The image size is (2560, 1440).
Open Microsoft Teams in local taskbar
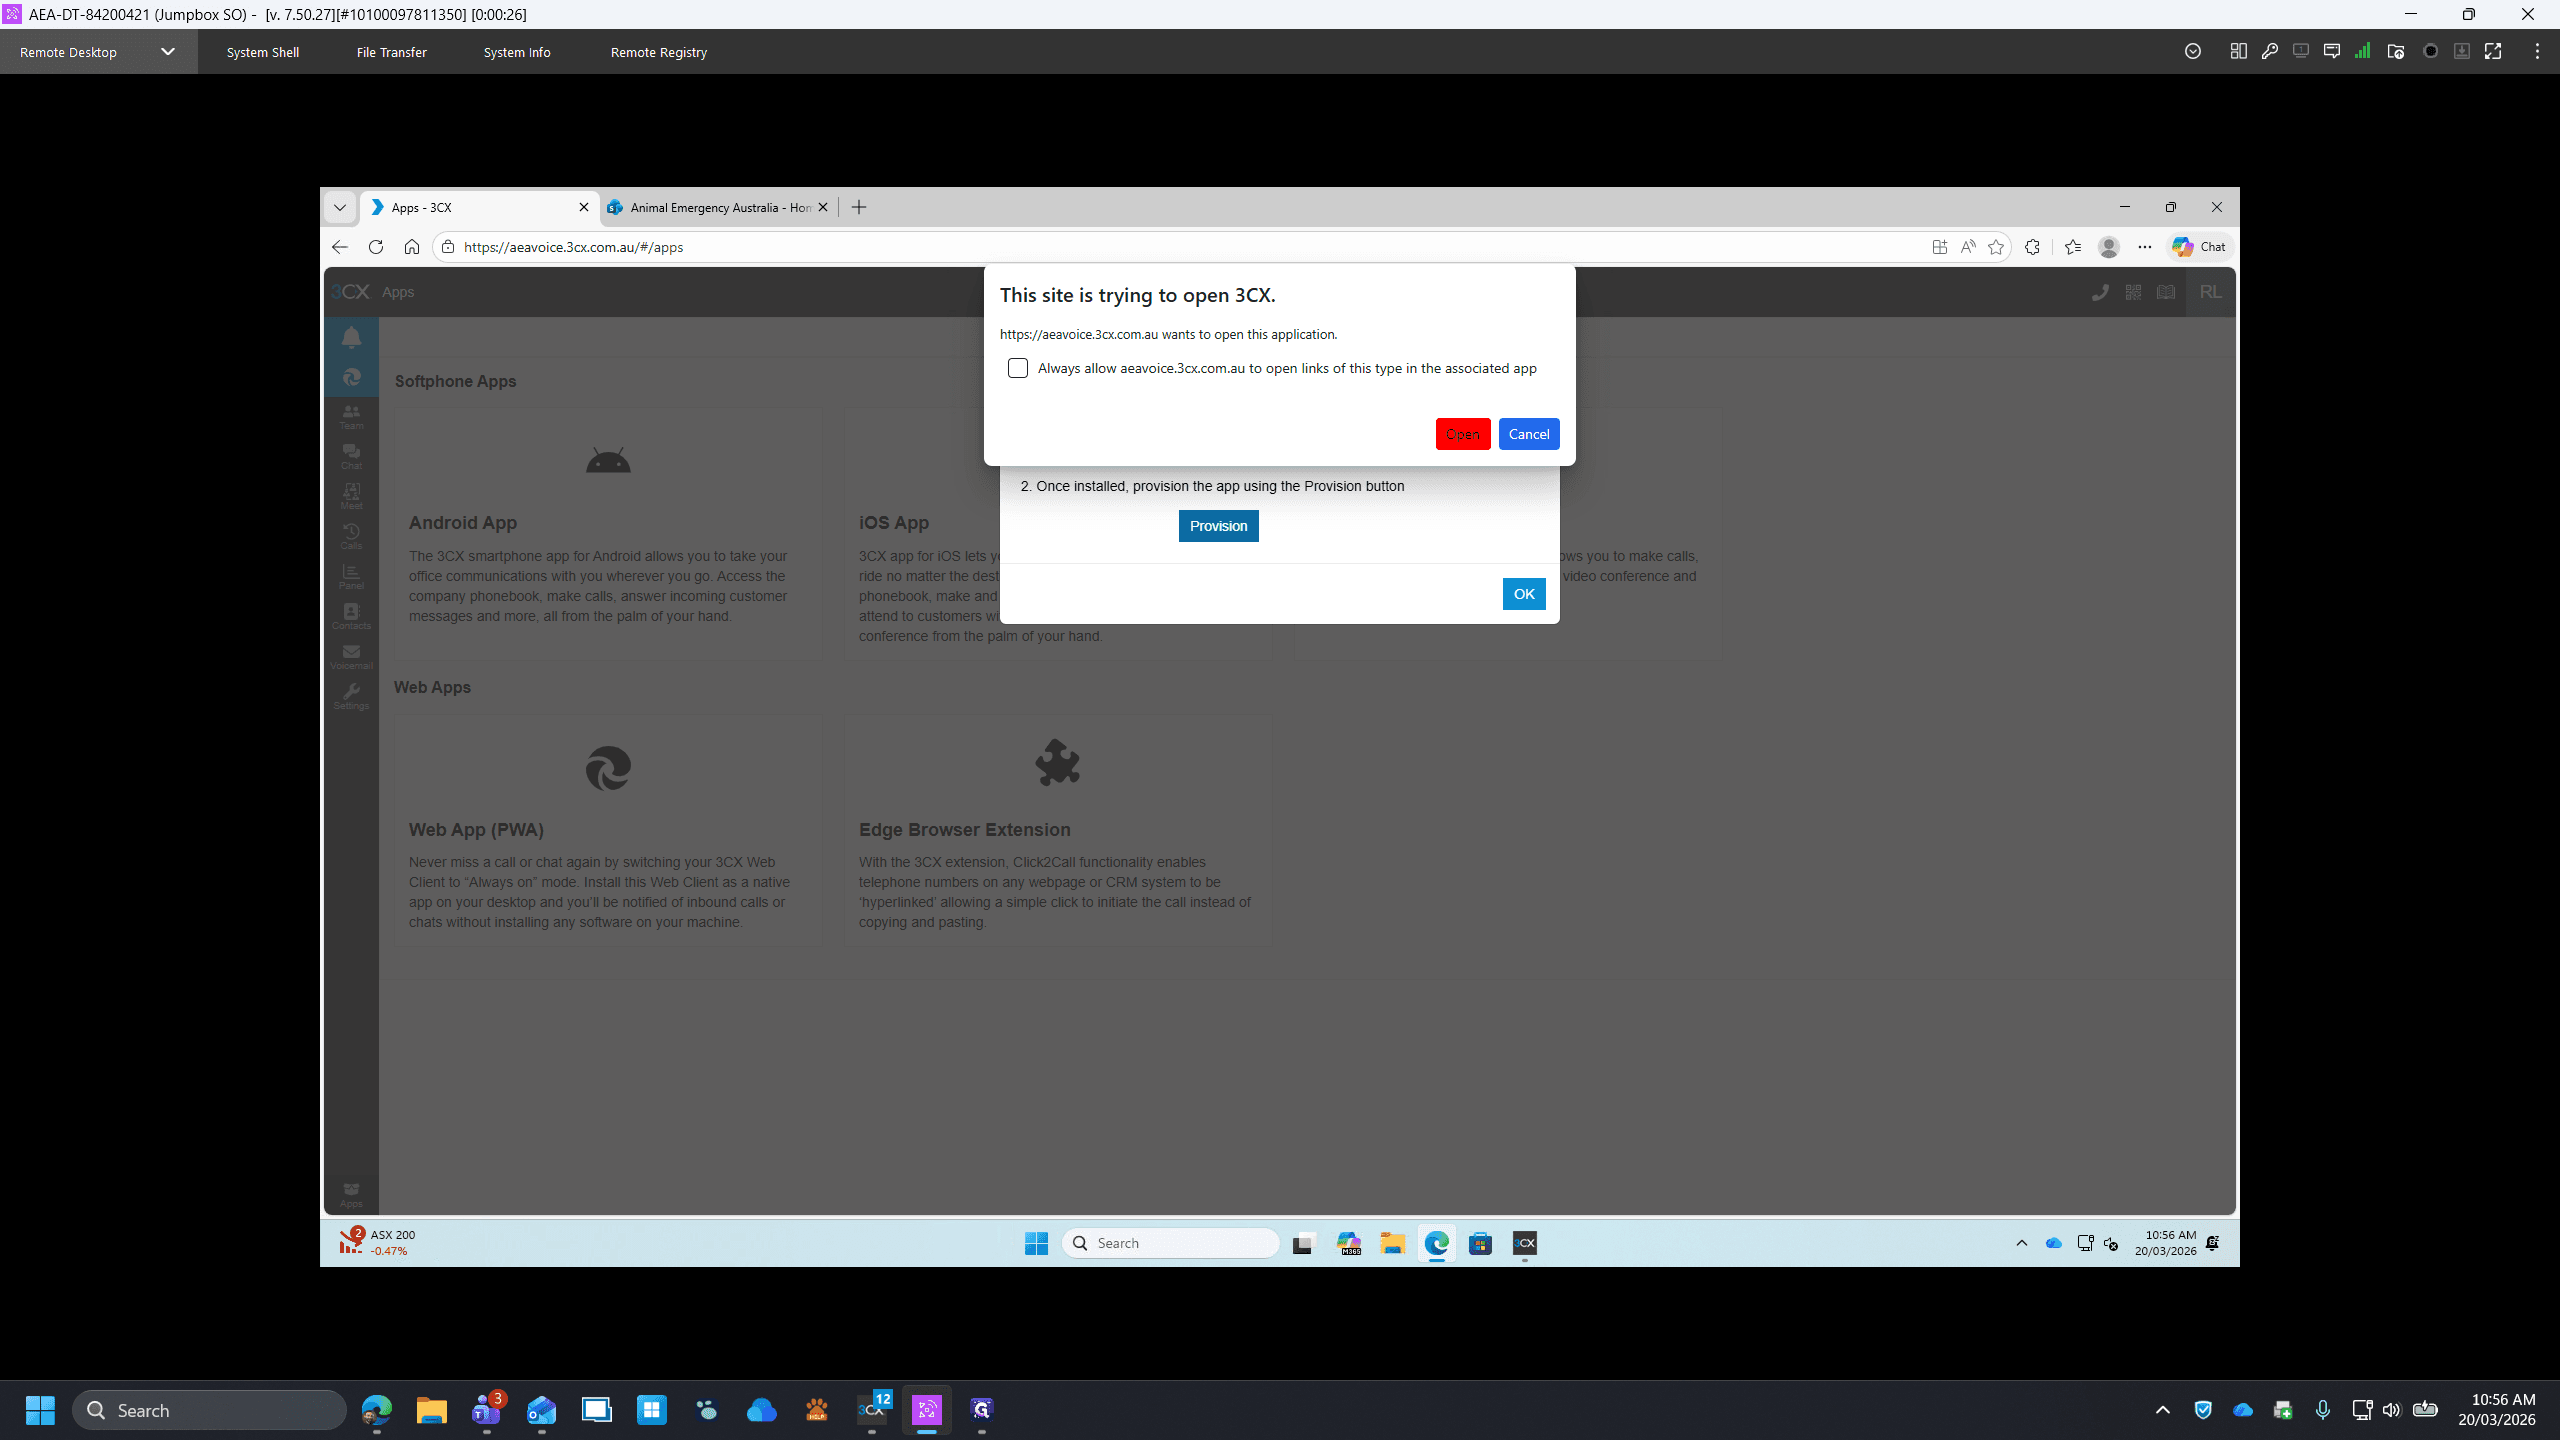tap(487, 1410)
